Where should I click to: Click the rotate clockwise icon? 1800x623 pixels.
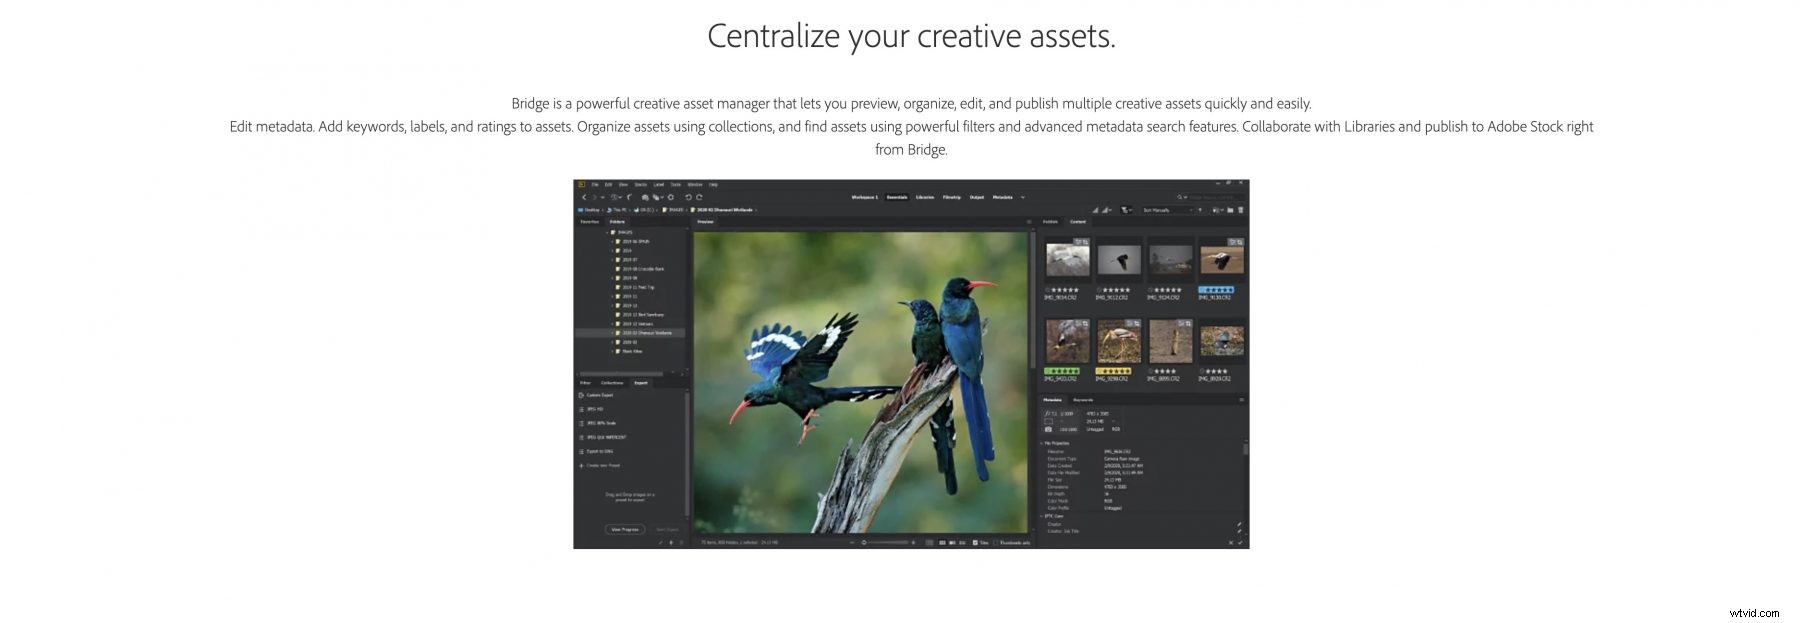699,197
